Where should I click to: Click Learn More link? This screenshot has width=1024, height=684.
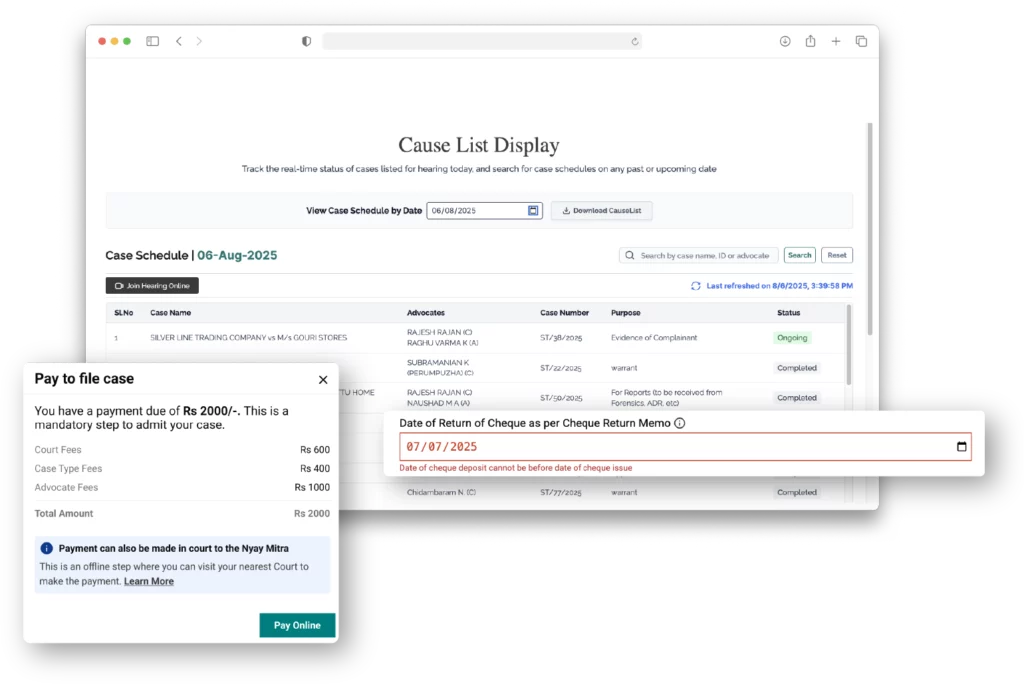point(149,581)
